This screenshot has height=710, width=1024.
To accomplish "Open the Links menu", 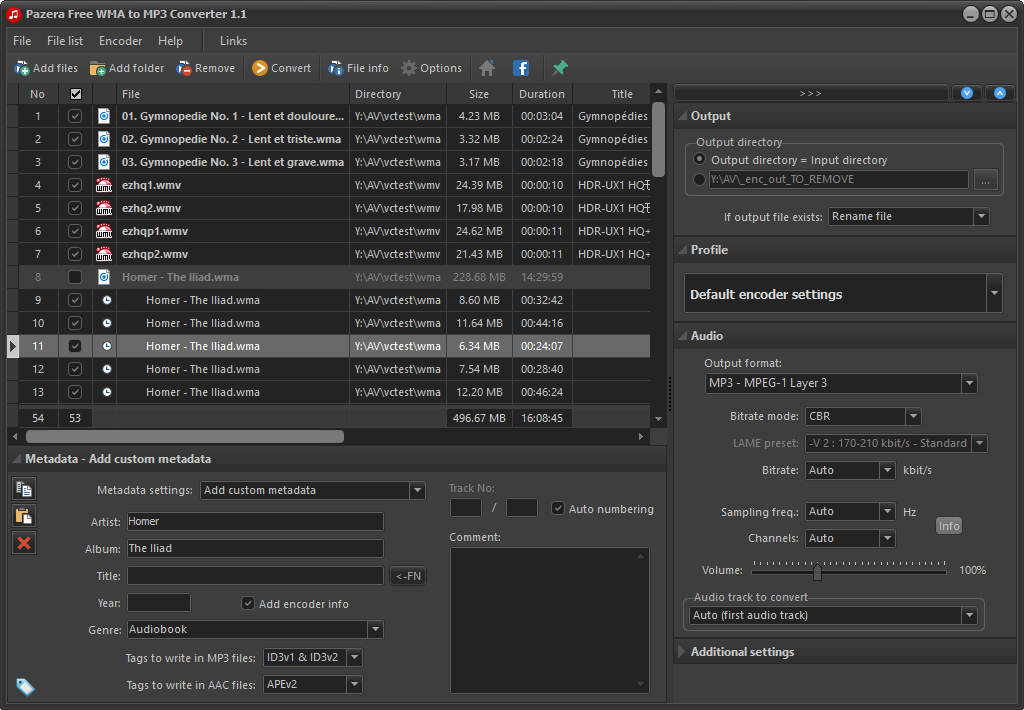I will pos(233,40).
